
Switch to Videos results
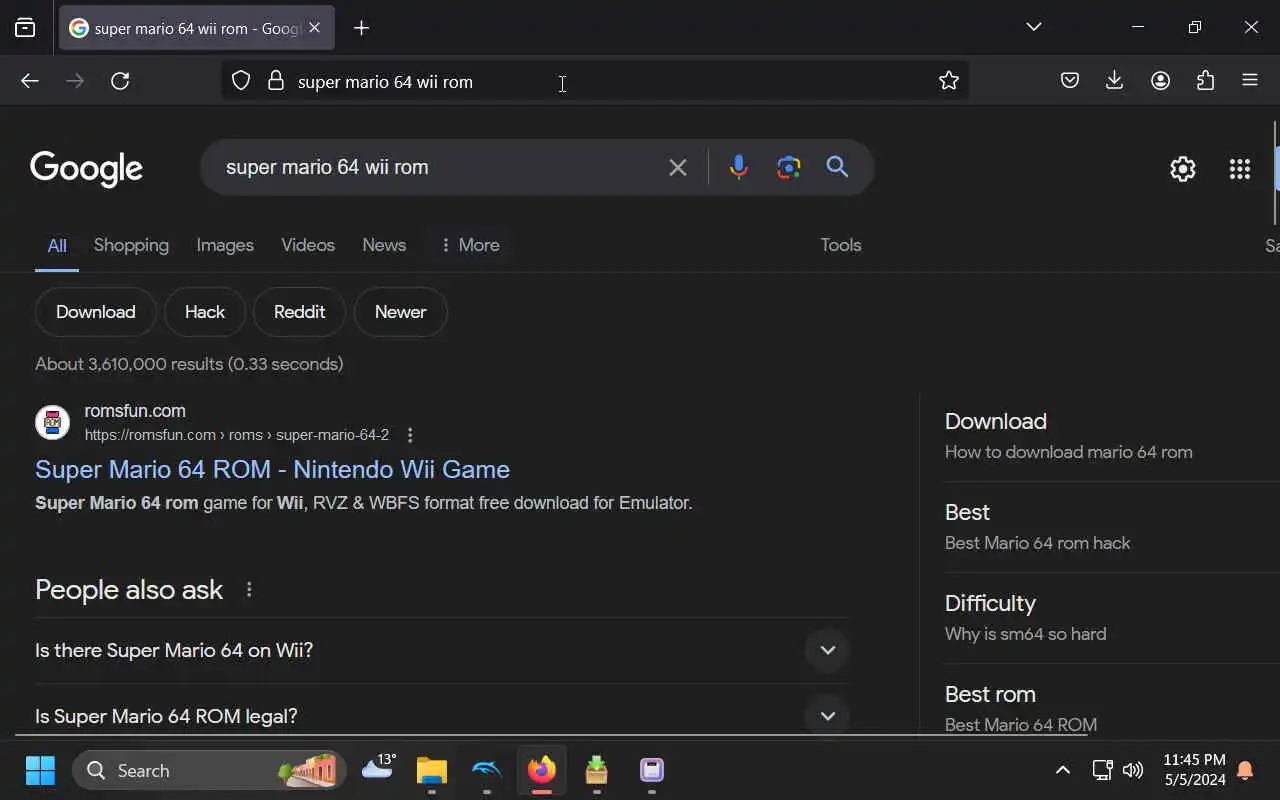point(308,245)
